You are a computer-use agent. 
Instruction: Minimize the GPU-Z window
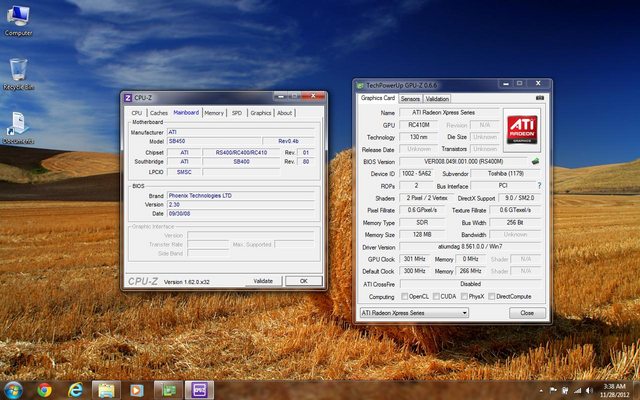(x=506, y=84)
